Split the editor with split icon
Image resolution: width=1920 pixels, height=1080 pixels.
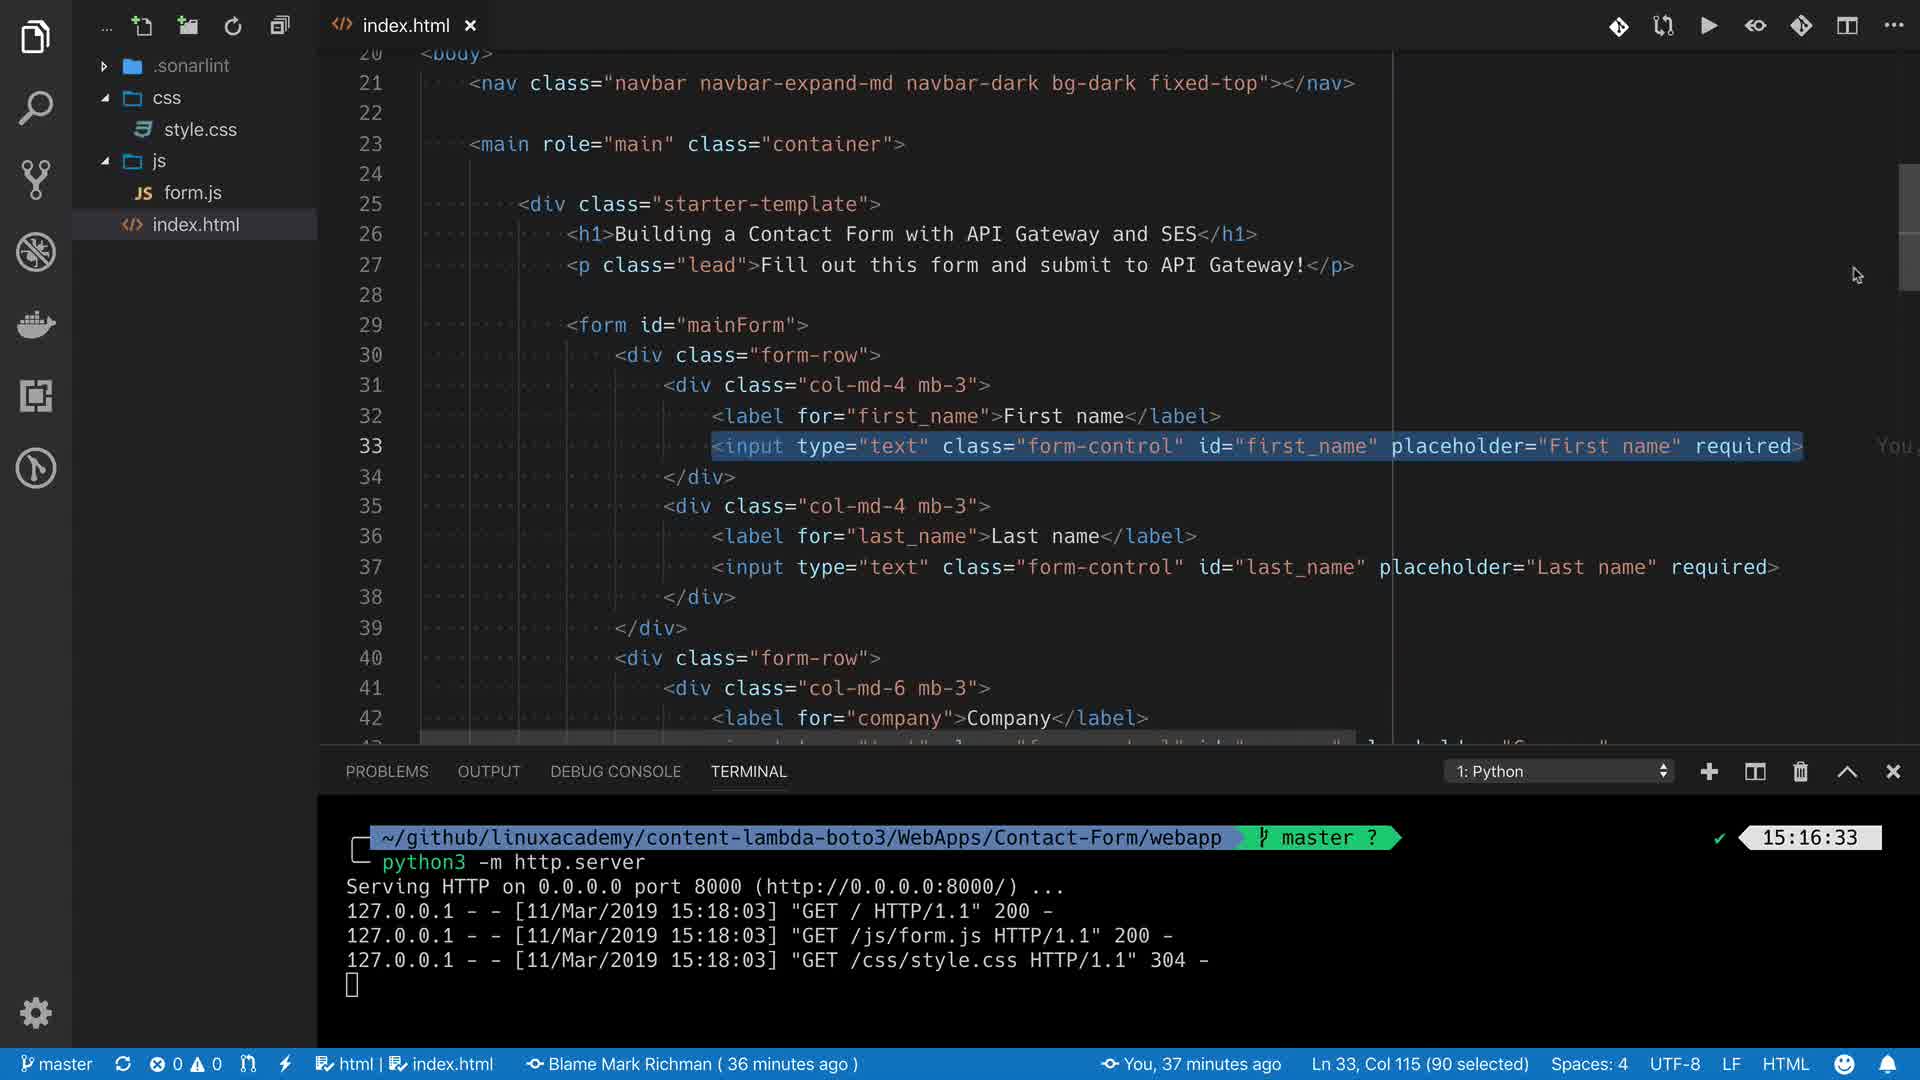[1847, 26]
